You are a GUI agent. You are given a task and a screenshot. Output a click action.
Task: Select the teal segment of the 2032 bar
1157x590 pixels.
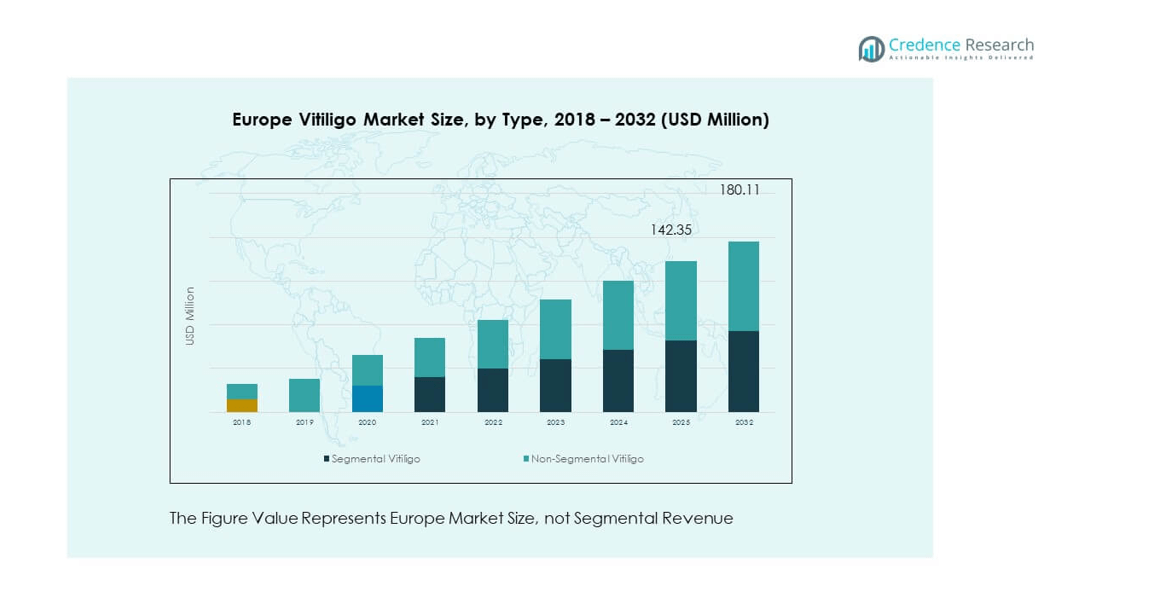(743, 286)
